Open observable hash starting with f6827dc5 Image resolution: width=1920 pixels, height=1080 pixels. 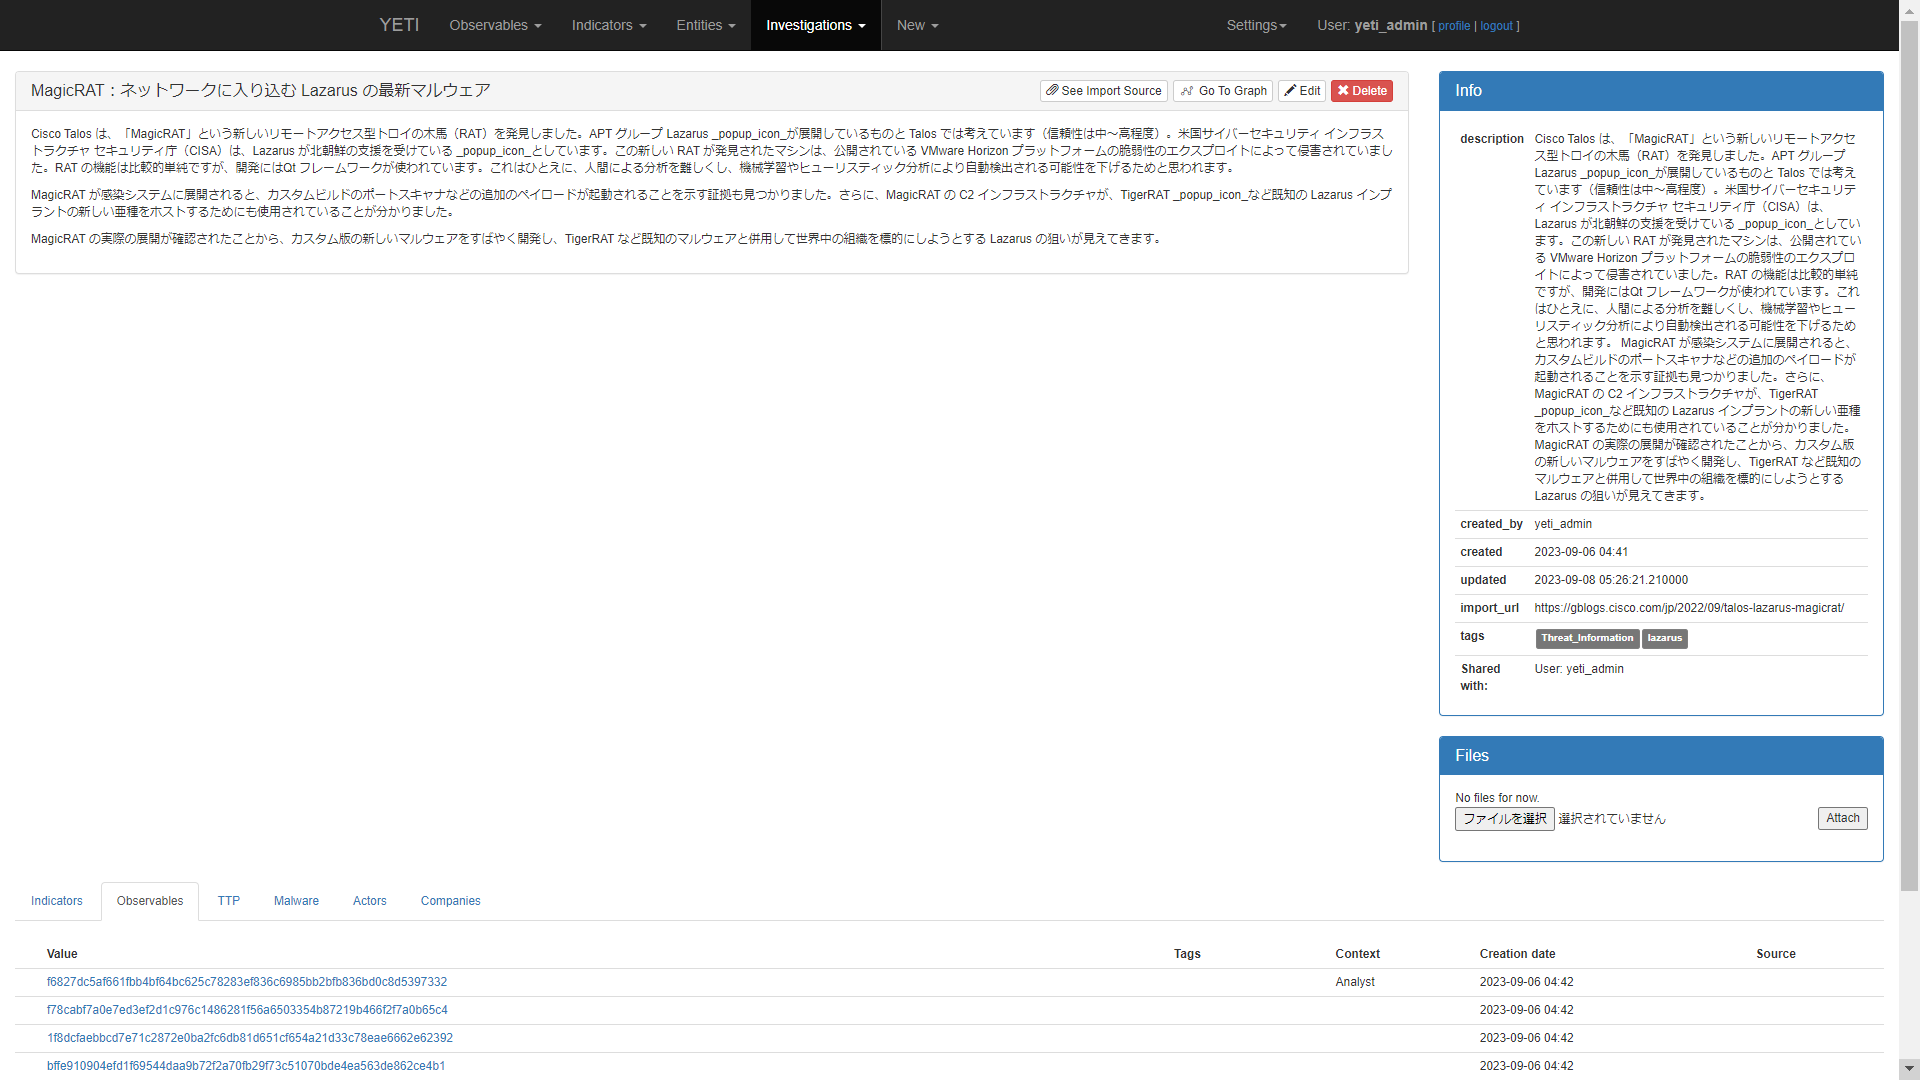coord(247,982)
